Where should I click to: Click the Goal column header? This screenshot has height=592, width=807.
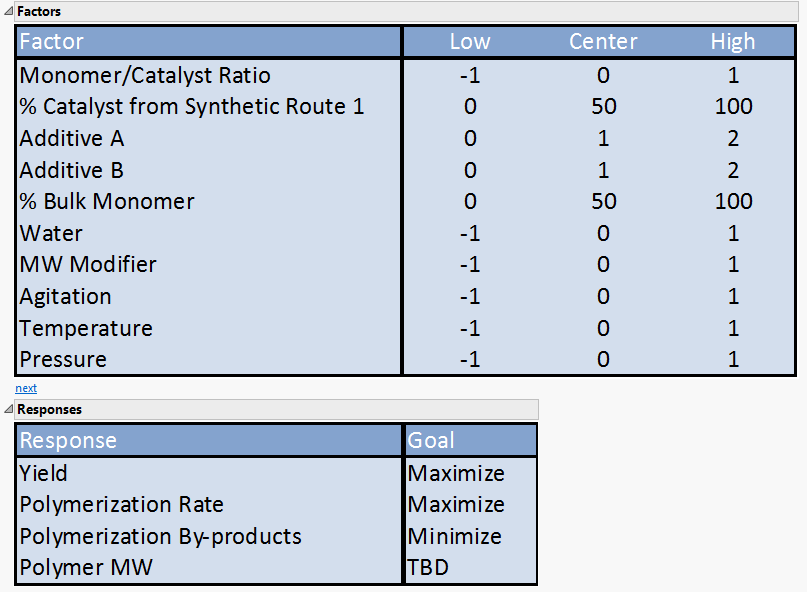pyautogui.click(x=431, y=440)
